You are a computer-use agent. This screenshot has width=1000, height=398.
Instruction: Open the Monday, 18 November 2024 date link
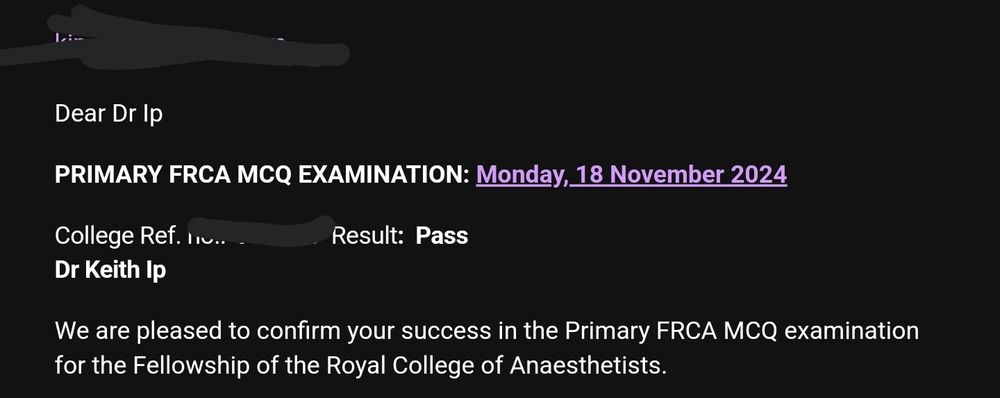631,175
